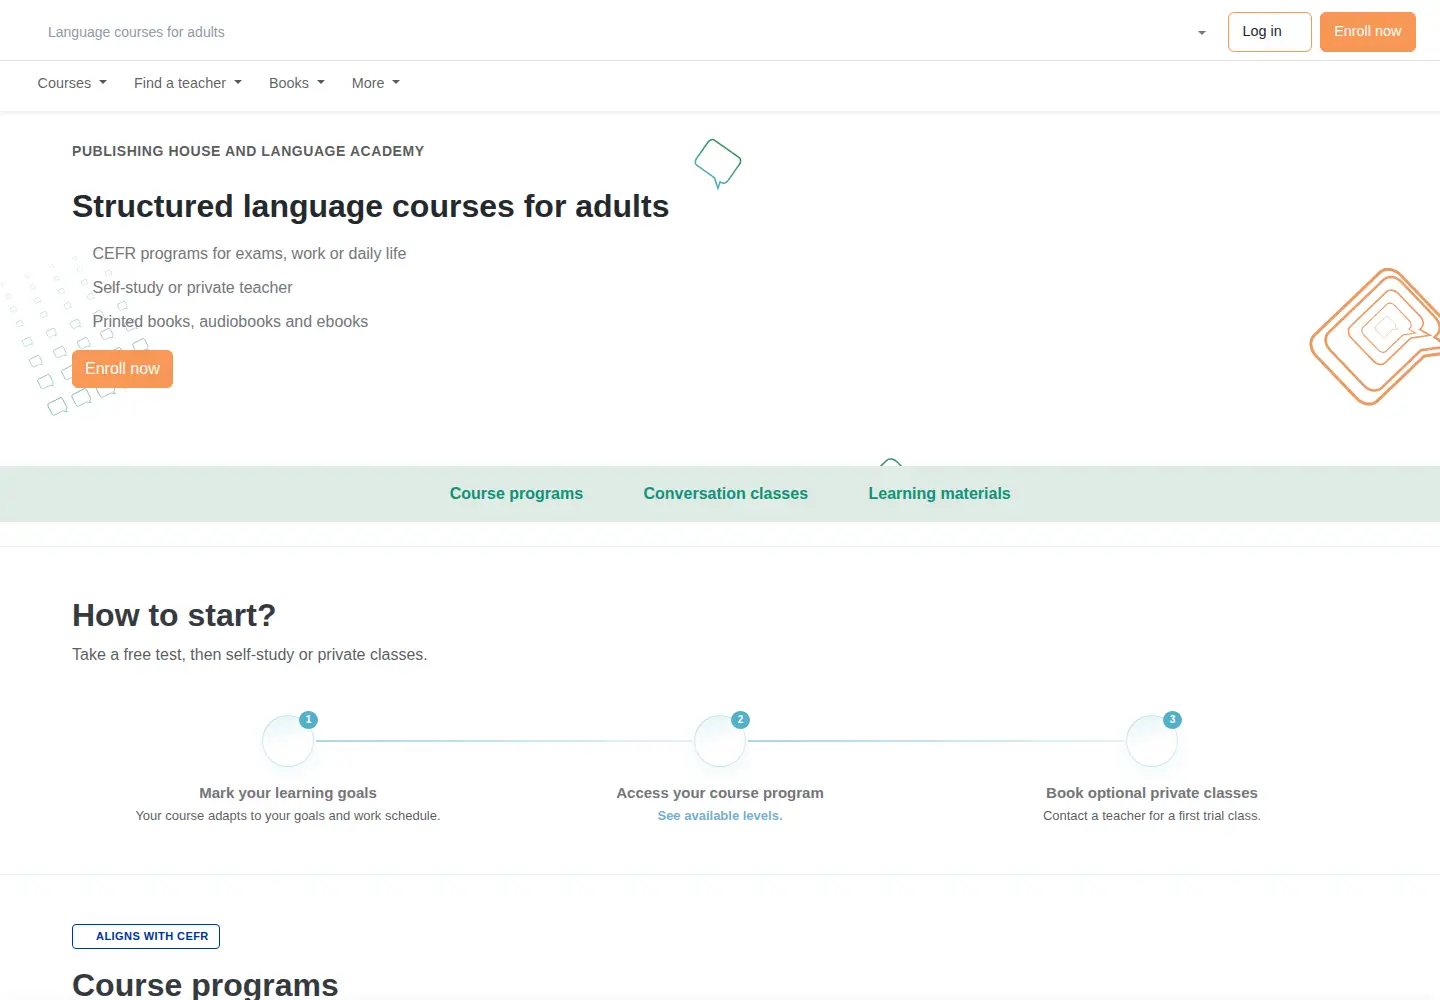
Task: Select the Book optional private classes heading
Action: 1152,793
